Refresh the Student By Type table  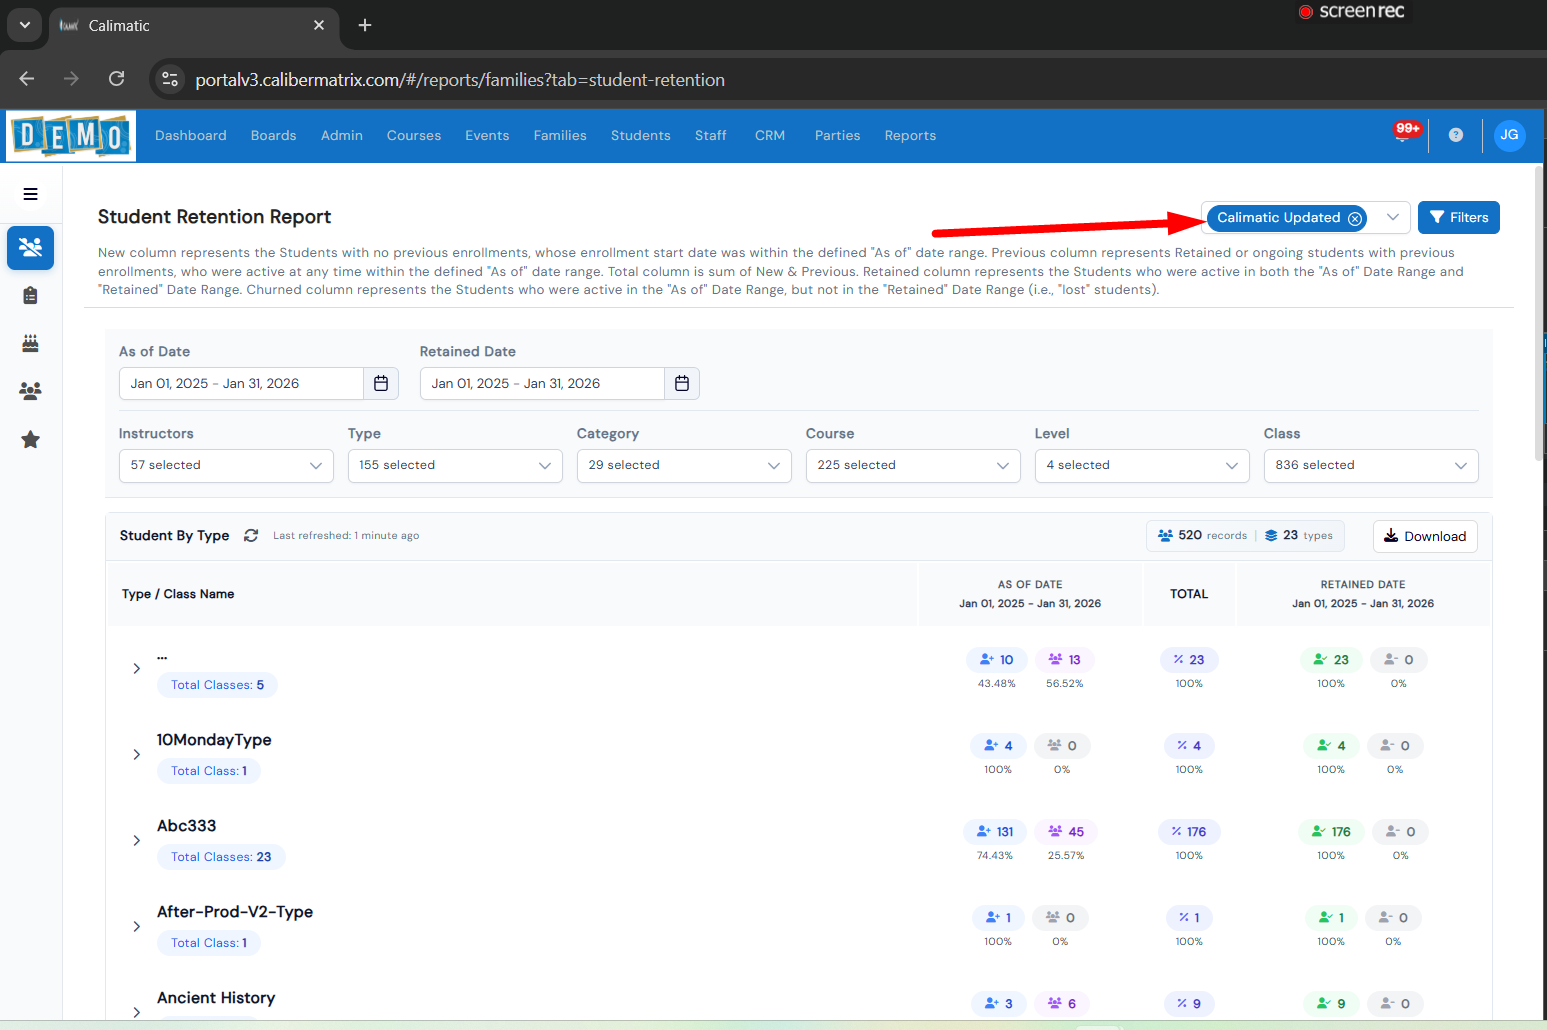251,536
